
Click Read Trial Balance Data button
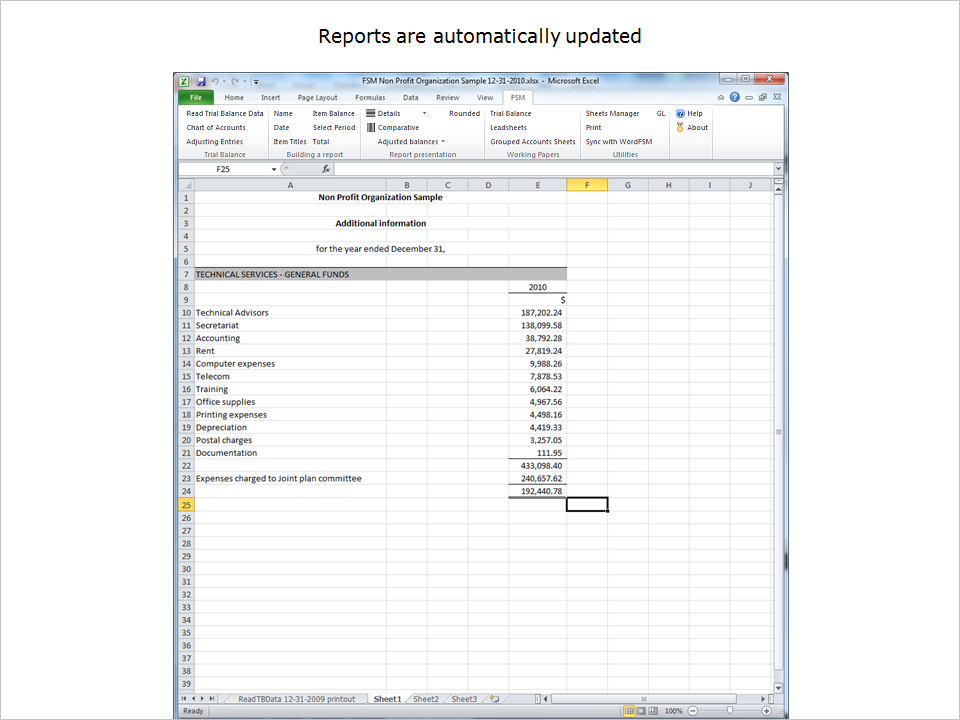225,114
